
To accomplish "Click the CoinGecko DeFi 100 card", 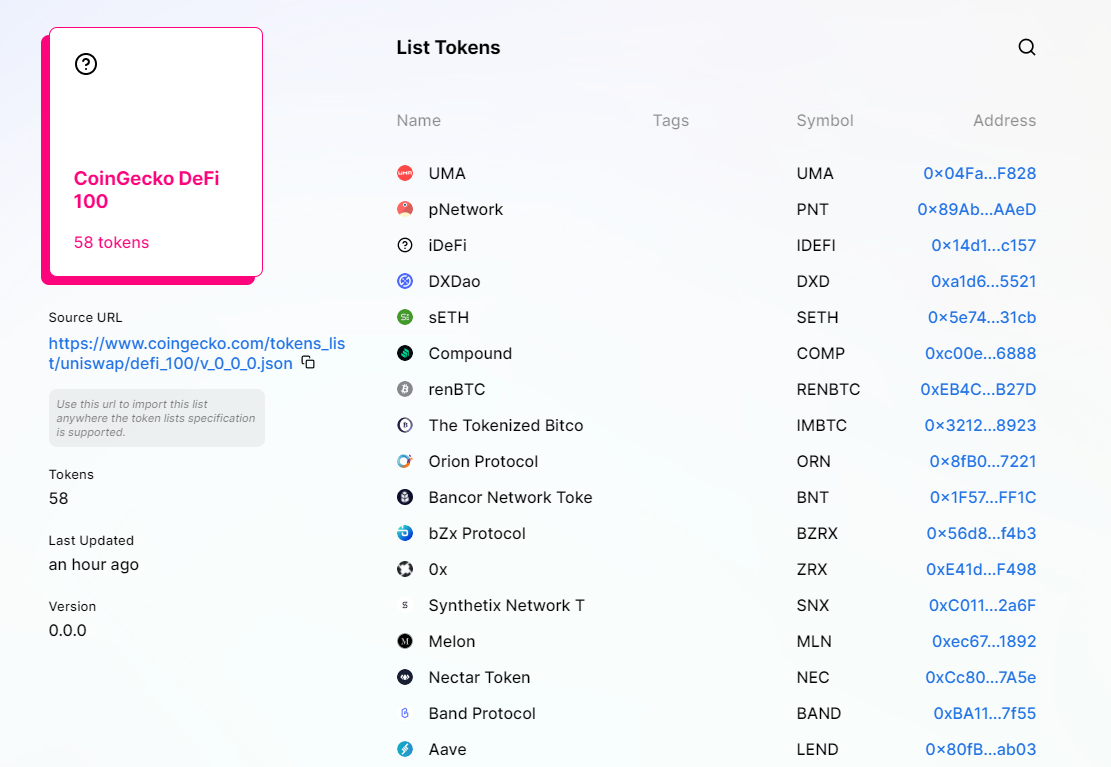I will [x=156, y=152].
